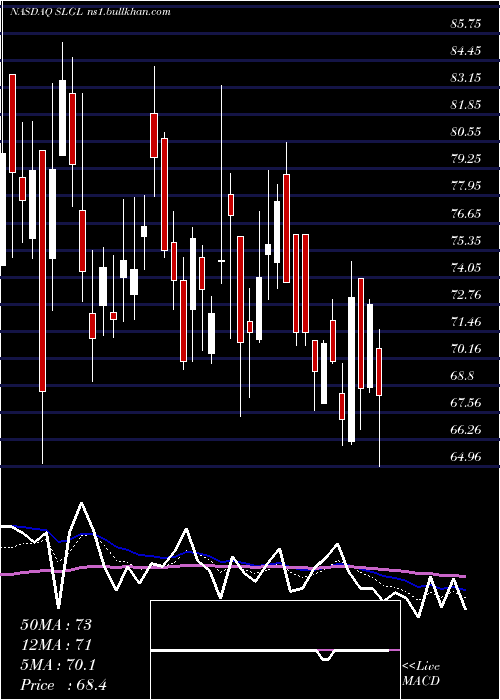Viewport: 500px width, 700px height.
Task: Click the 67.56 price axis label
Action: tap(466, 403)
